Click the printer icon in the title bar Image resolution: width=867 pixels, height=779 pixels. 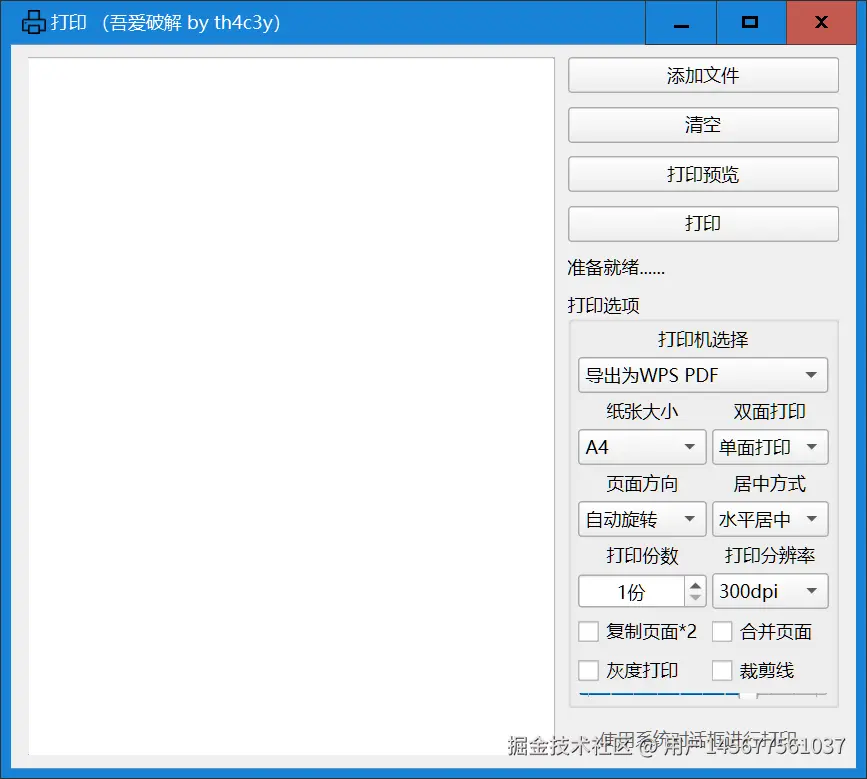click(x=34, y=21)
